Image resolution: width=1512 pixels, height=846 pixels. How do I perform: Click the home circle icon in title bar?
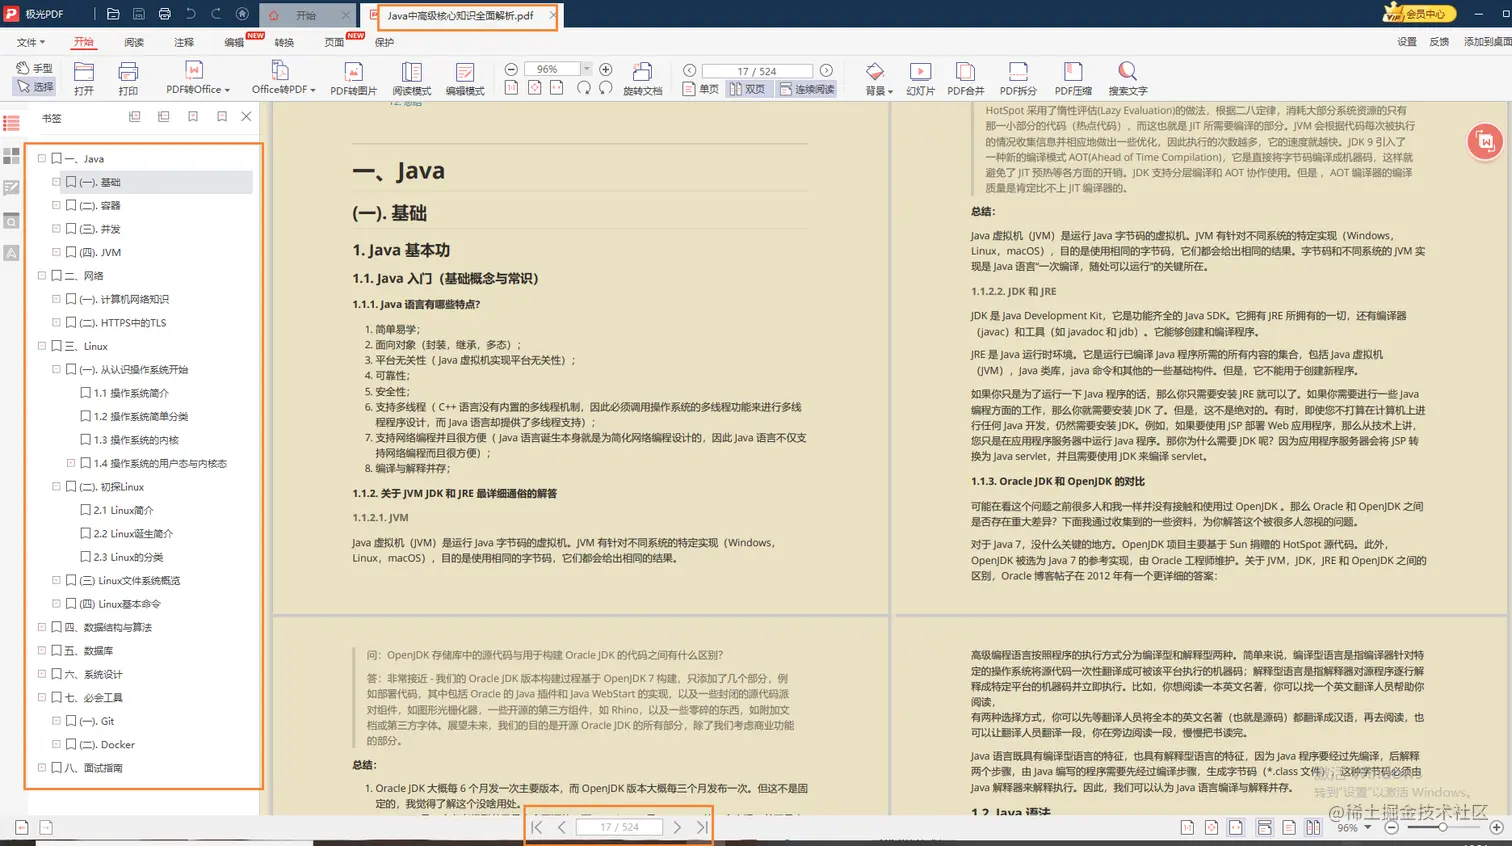[242, 14]
